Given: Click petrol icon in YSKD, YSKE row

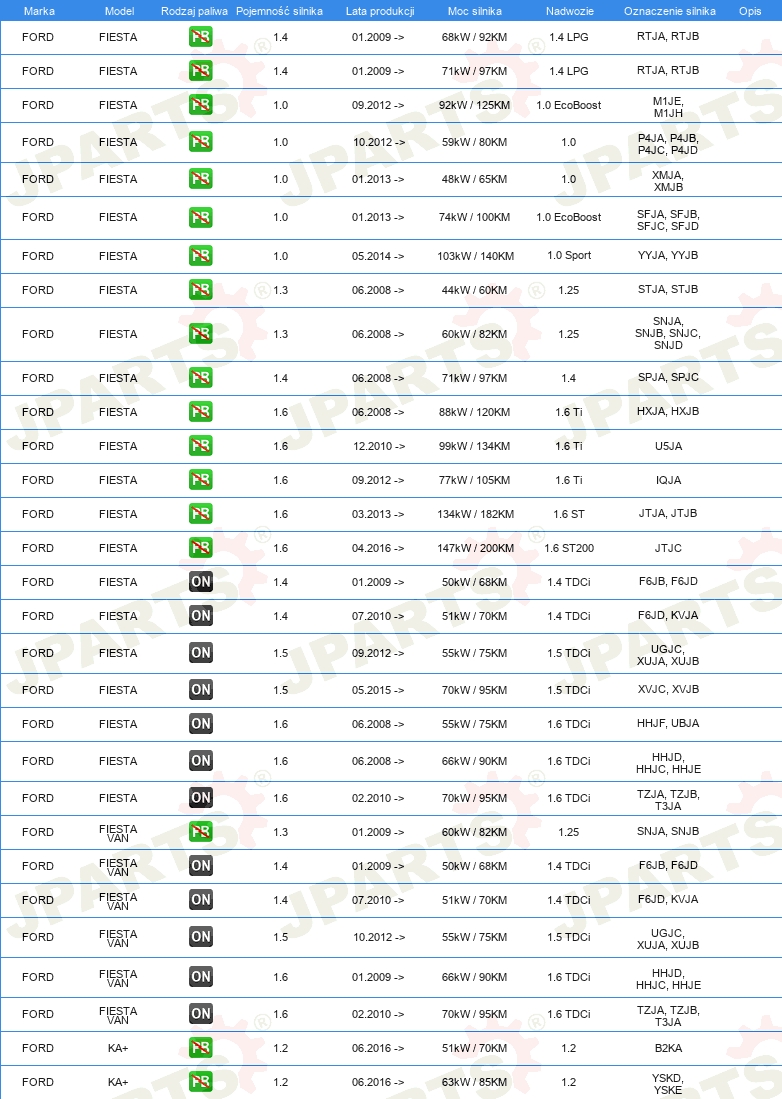Looking at the screenshot, I should coord(200,1082).
